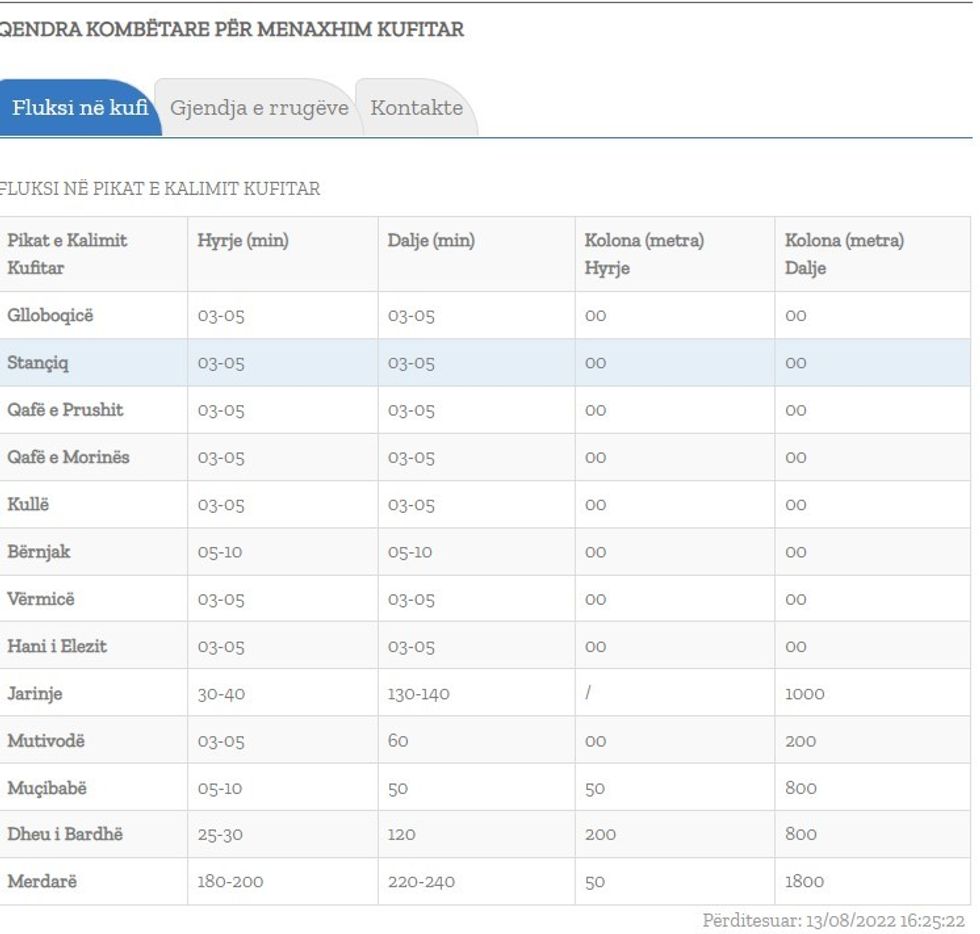Click the Dalje (min) column header
The height and width of the screenshot is (934, 980).
pyautogui.click(x=431, y=241)
